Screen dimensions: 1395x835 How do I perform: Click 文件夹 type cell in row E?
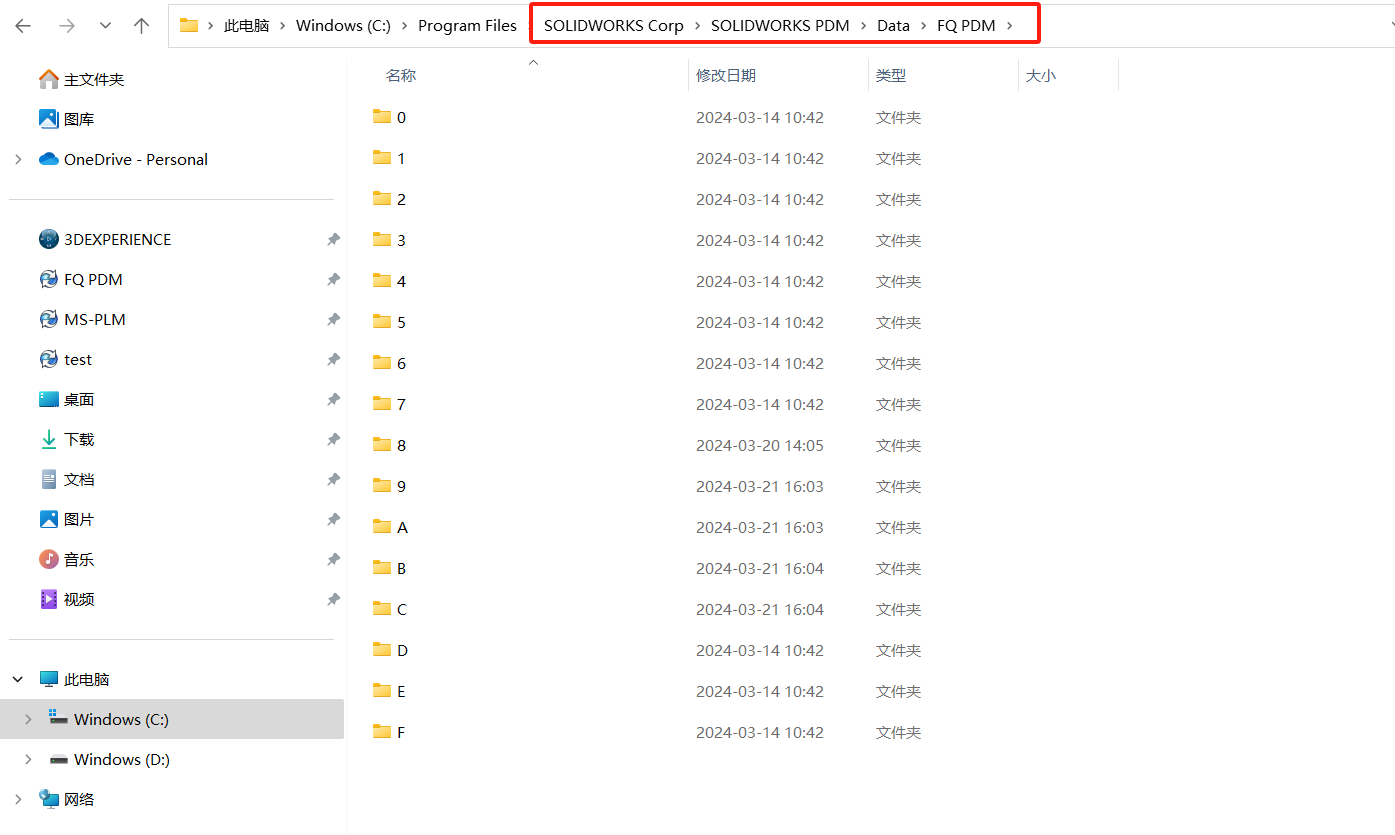pyautogui.click(x=898, y=691)
